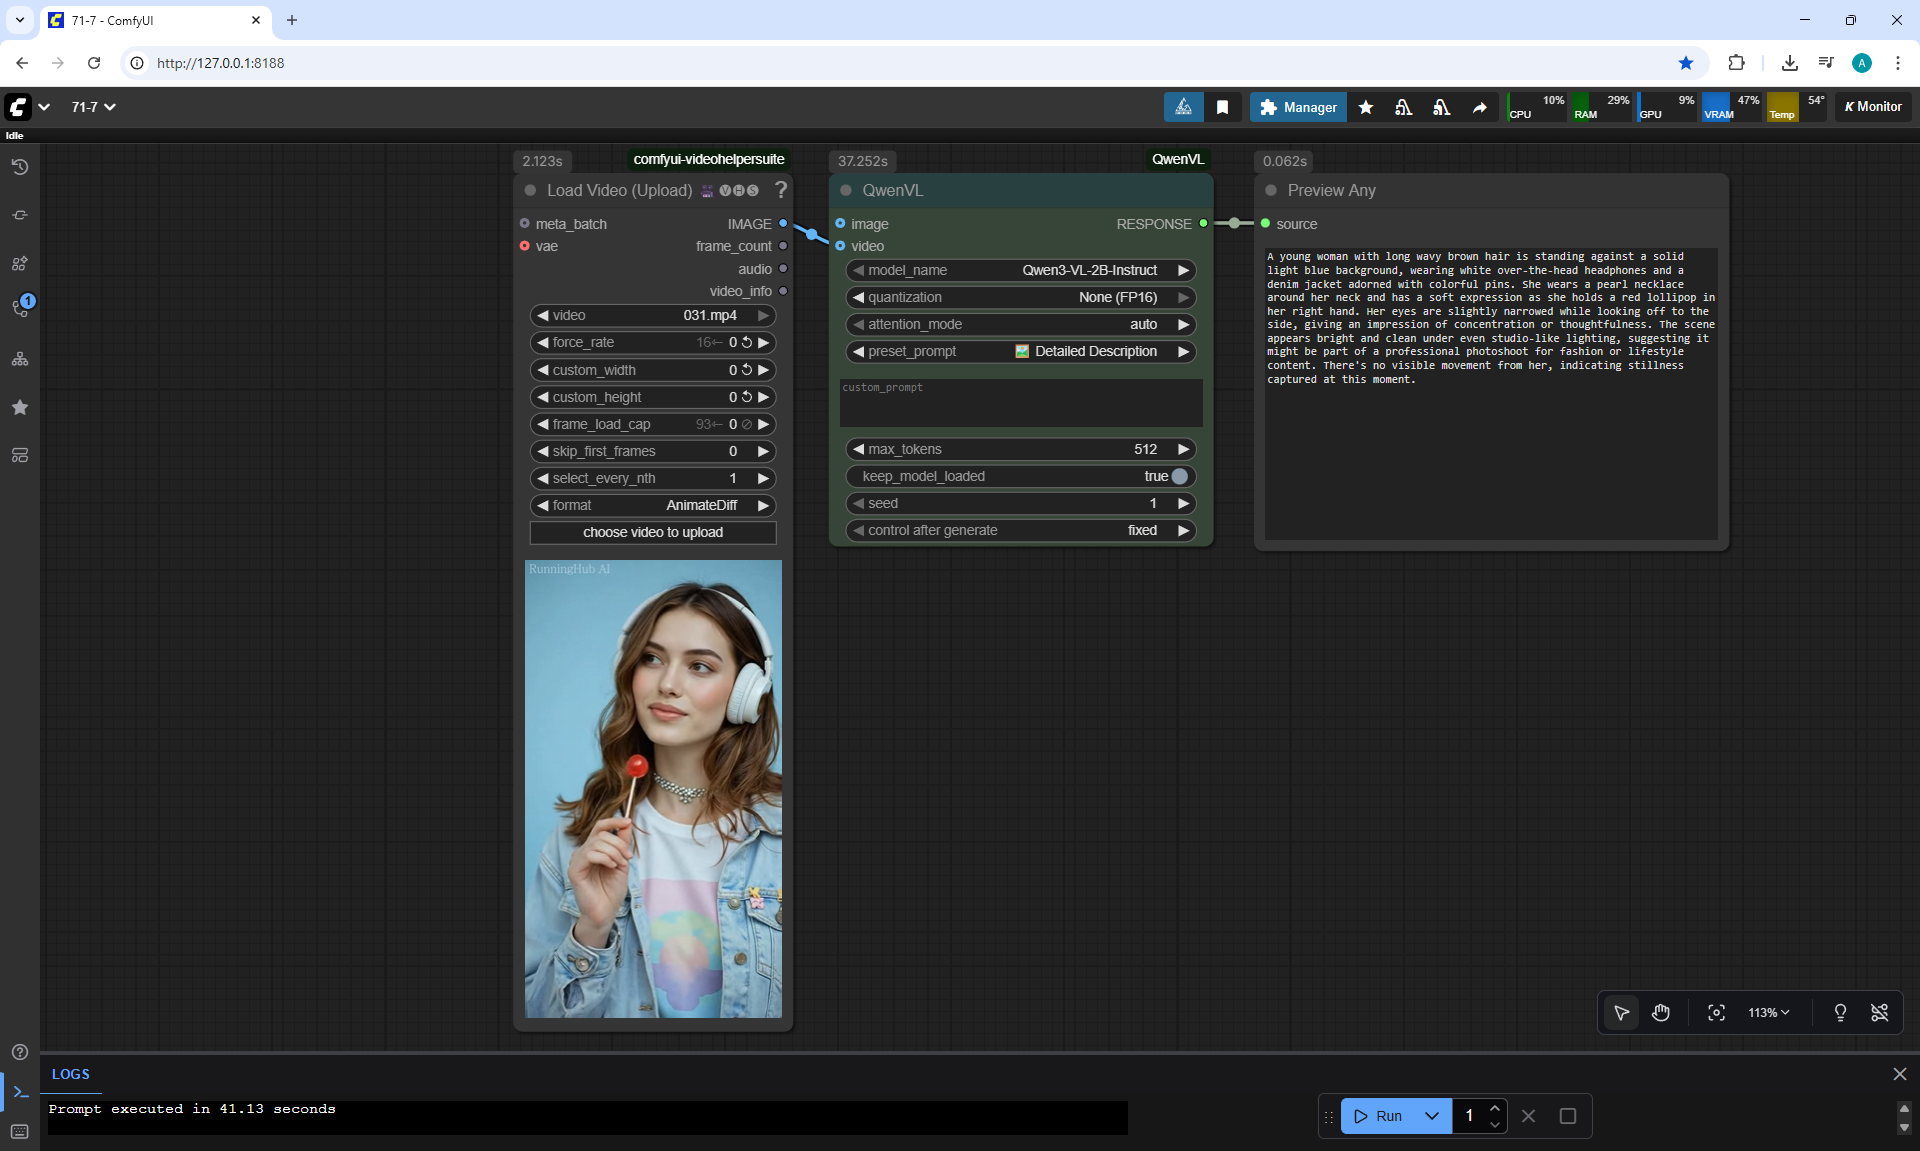
Task: Open the queue history sidebar icon
Action: point(20,167)
